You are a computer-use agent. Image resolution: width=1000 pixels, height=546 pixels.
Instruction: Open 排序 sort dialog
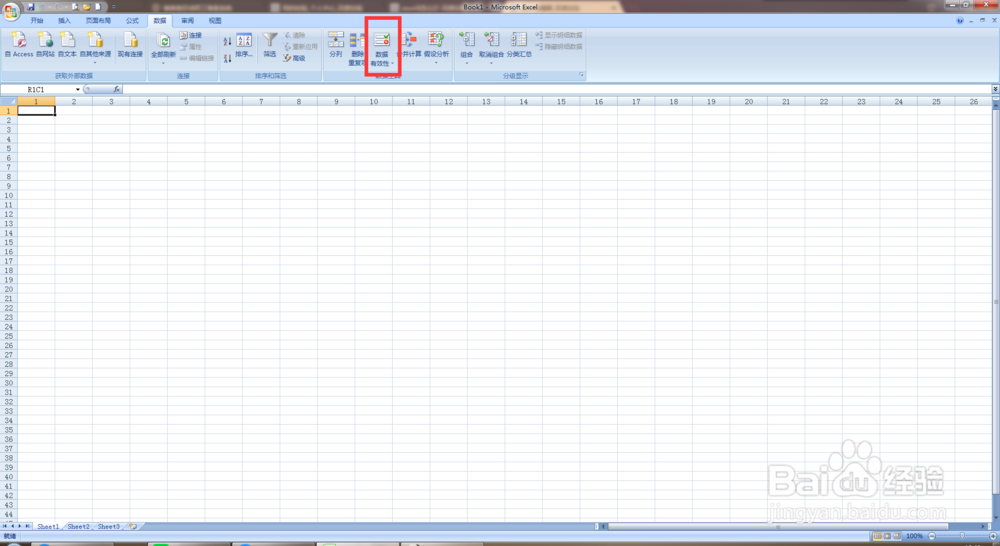coord(244,45)
